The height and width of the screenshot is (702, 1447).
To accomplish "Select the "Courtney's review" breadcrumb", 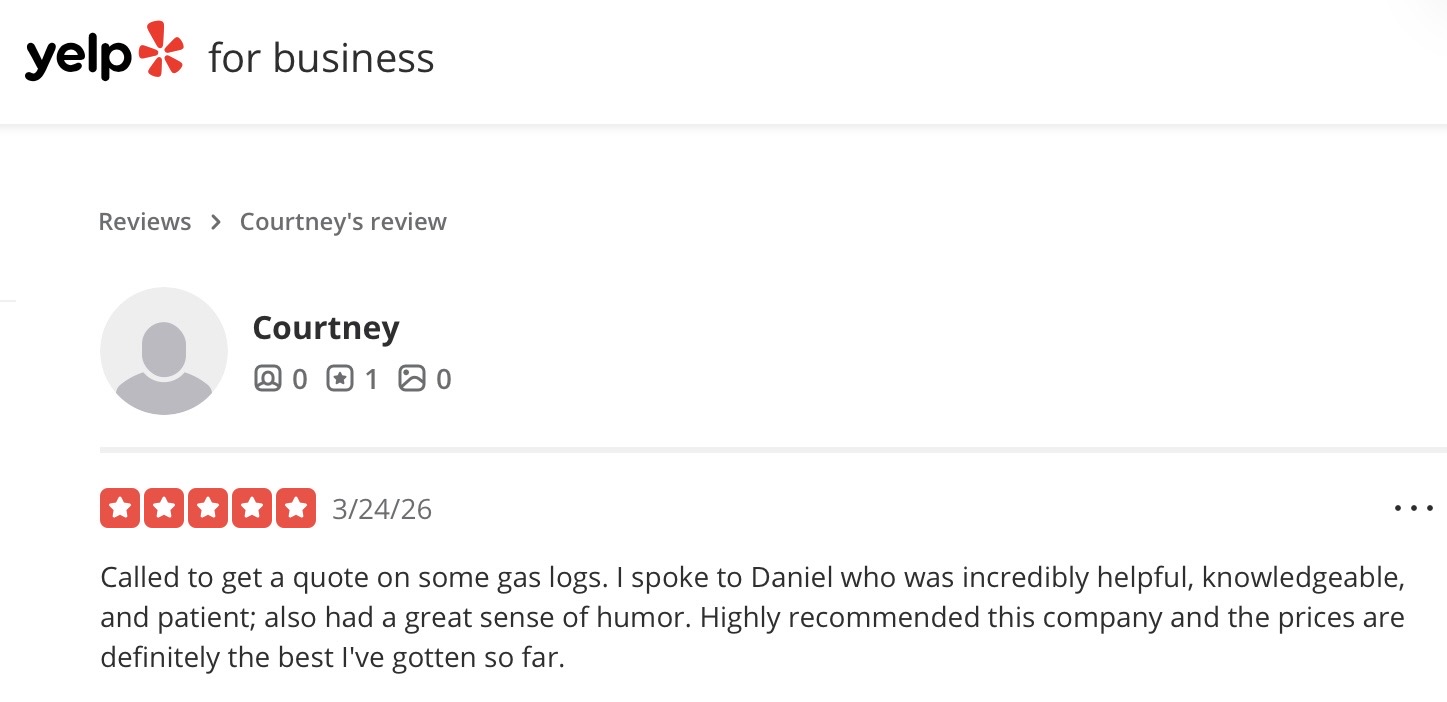I will 343,221.
